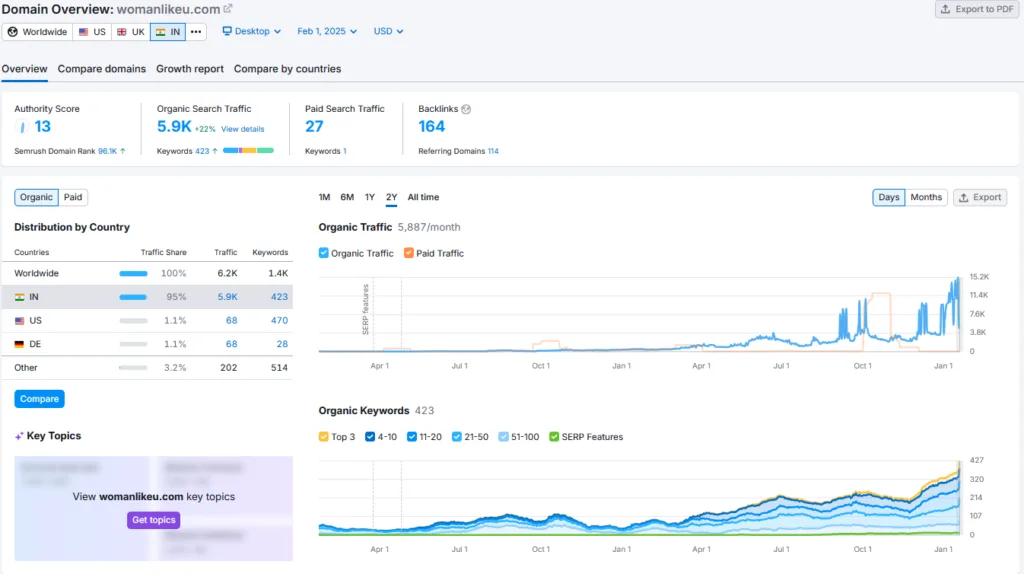This screenshot has height=574, width=1024.
Task: Toggle SERP Features checkbox
Action: (554, 436)
